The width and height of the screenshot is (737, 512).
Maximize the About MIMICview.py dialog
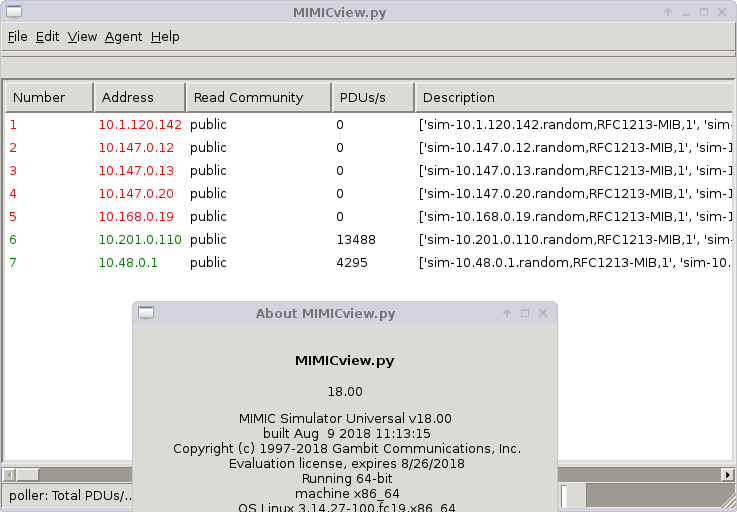coord(525,313)
